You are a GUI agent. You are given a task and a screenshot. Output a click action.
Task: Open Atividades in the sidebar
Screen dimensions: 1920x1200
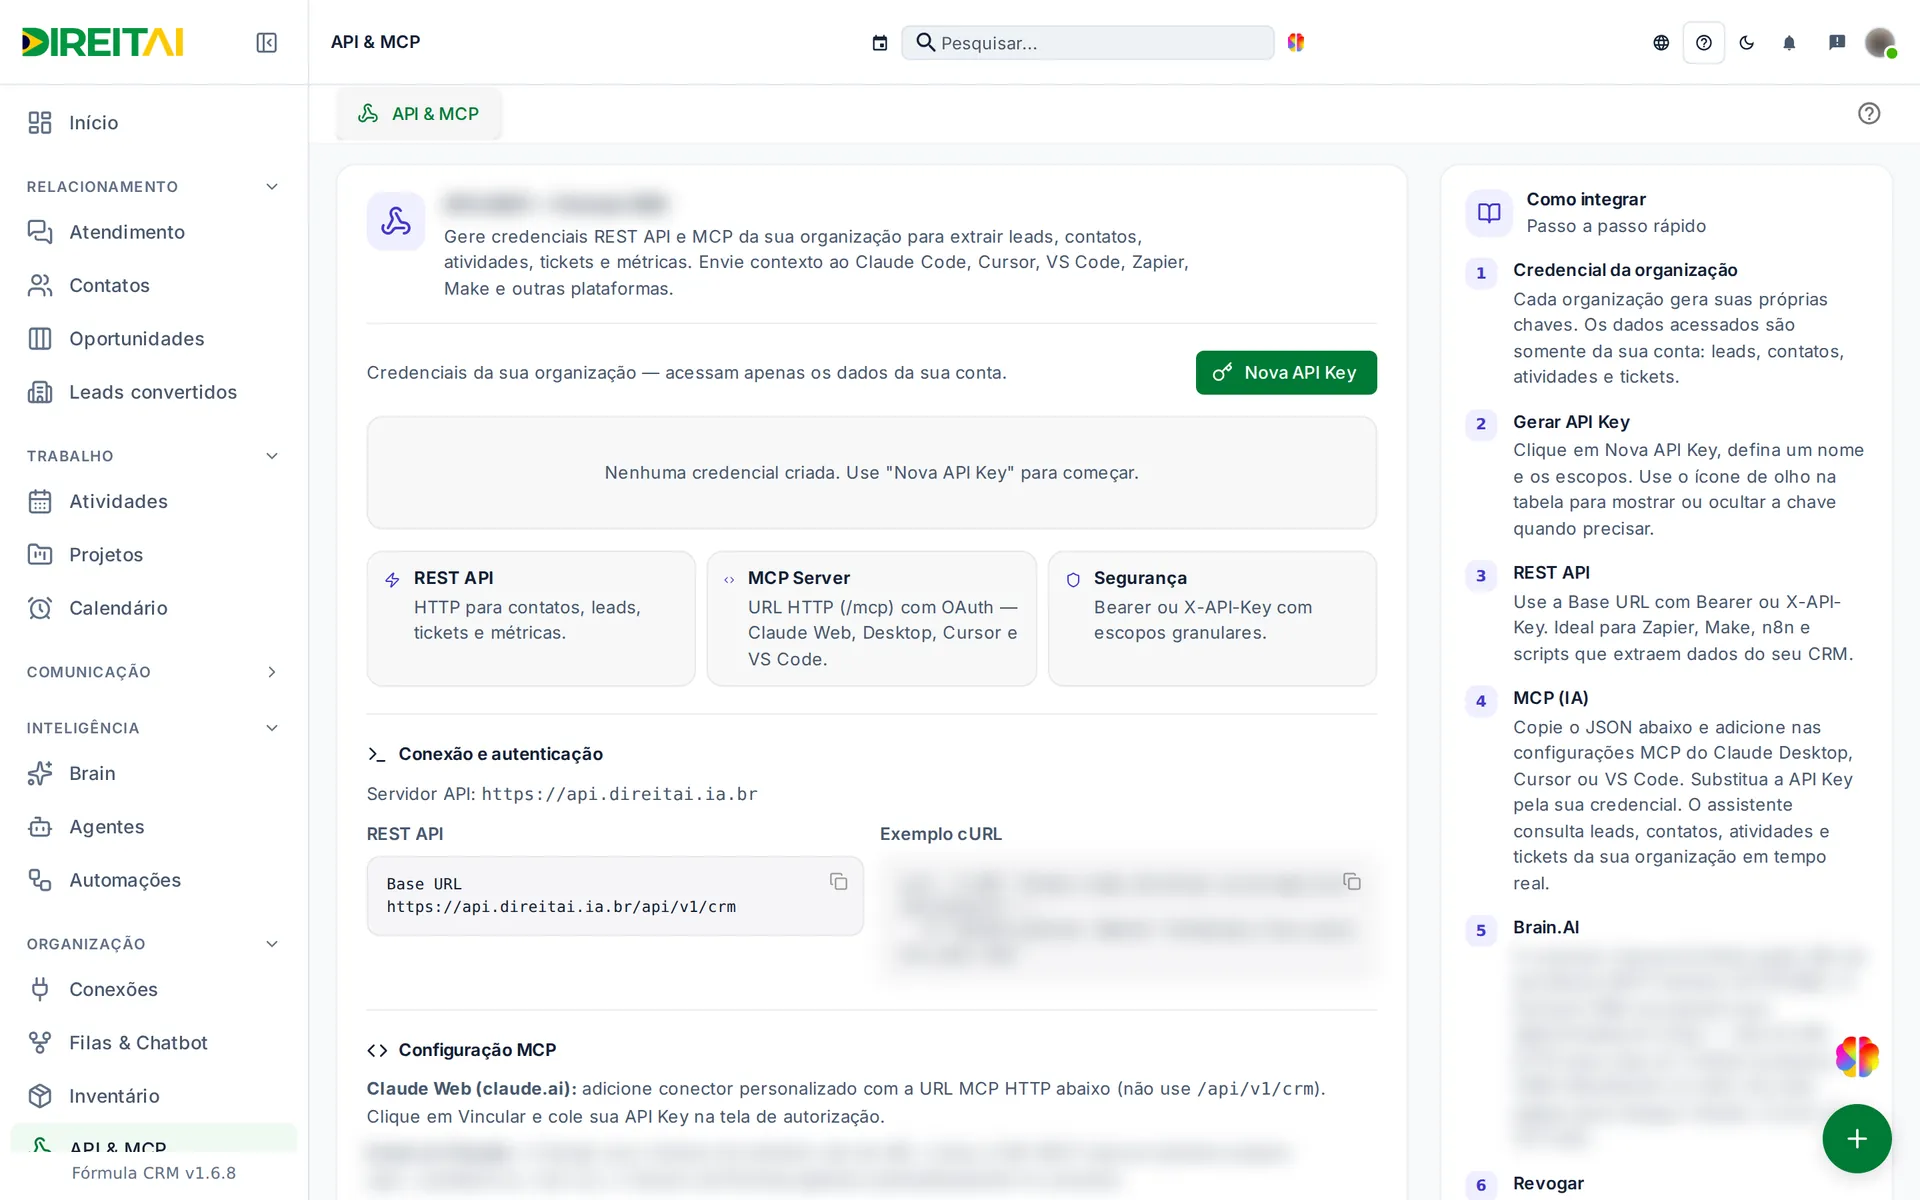pos(154,501)
